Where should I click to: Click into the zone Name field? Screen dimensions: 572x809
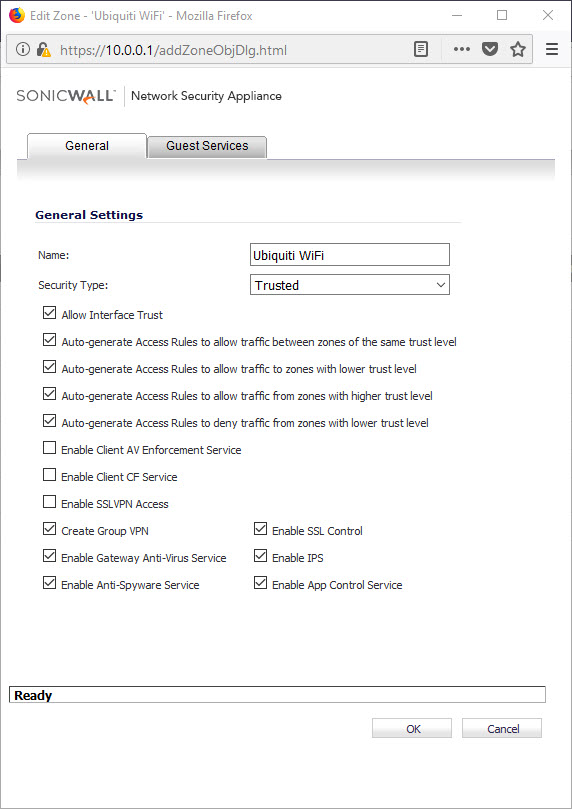pyautogui.click(x=350, y=255)
